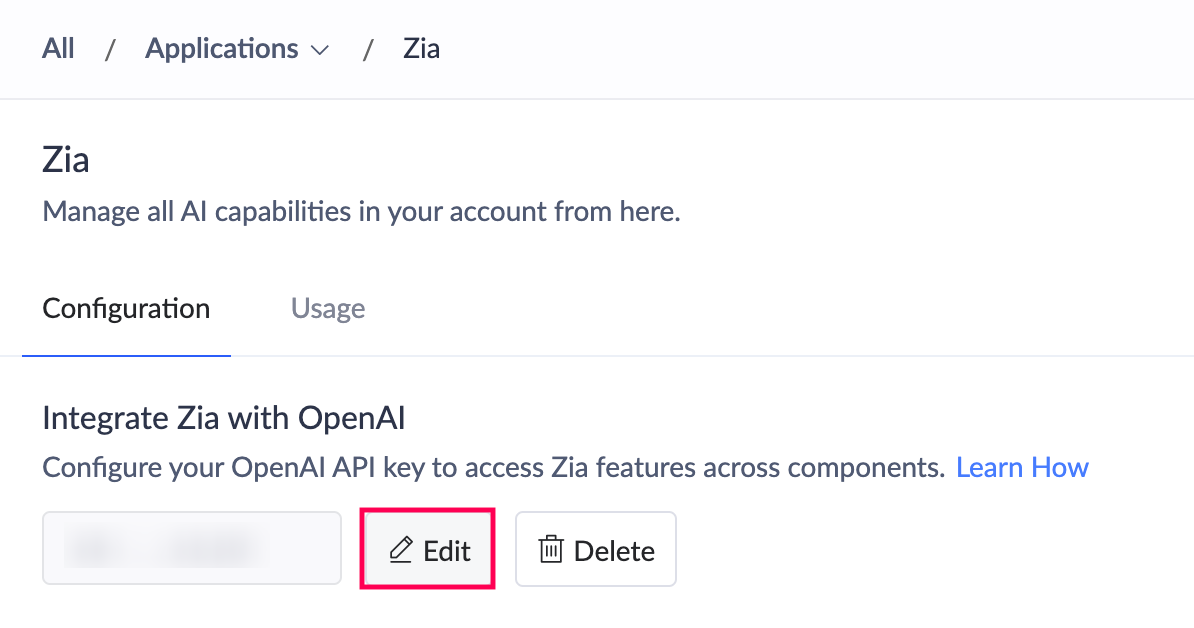This screenshot has width=1194, height=628.
Task: Select the Configuration tab
Action: tap(126, 308)
